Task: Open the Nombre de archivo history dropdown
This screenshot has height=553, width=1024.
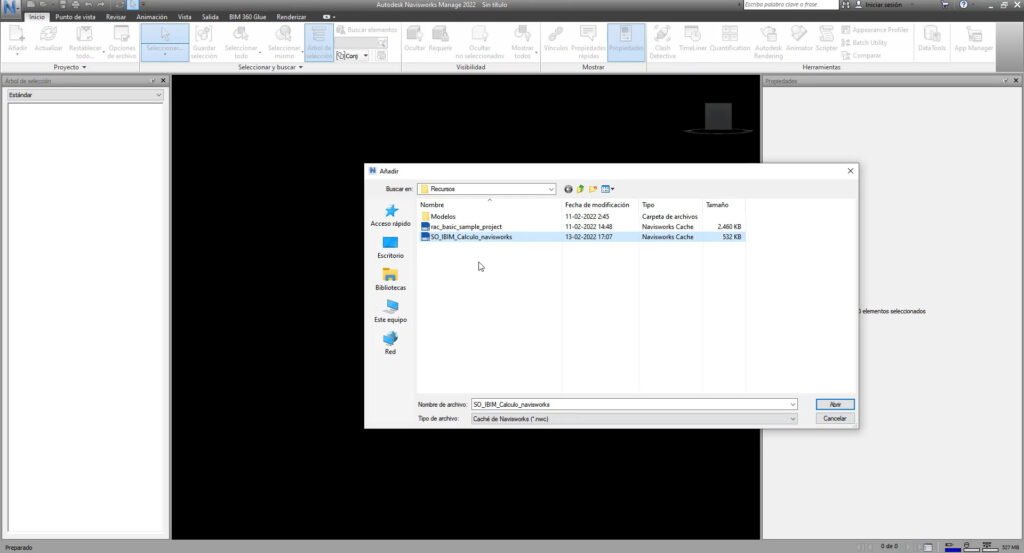Action: (x=792, y=404)
